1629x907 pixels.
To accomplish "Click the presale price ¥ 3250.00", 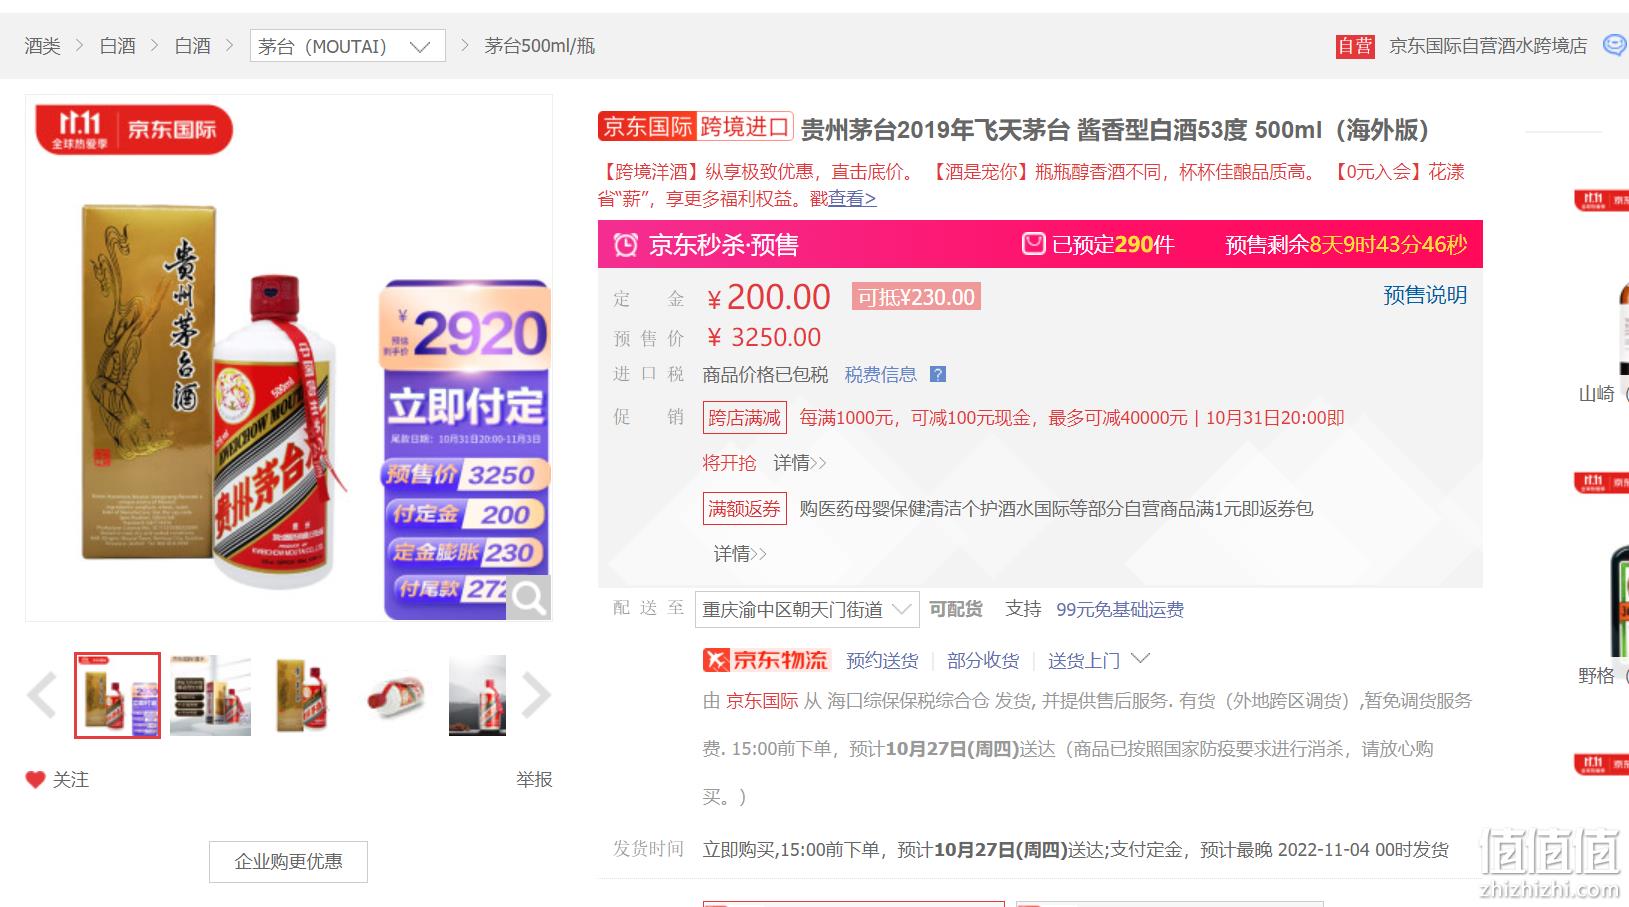I will (764, 338).
